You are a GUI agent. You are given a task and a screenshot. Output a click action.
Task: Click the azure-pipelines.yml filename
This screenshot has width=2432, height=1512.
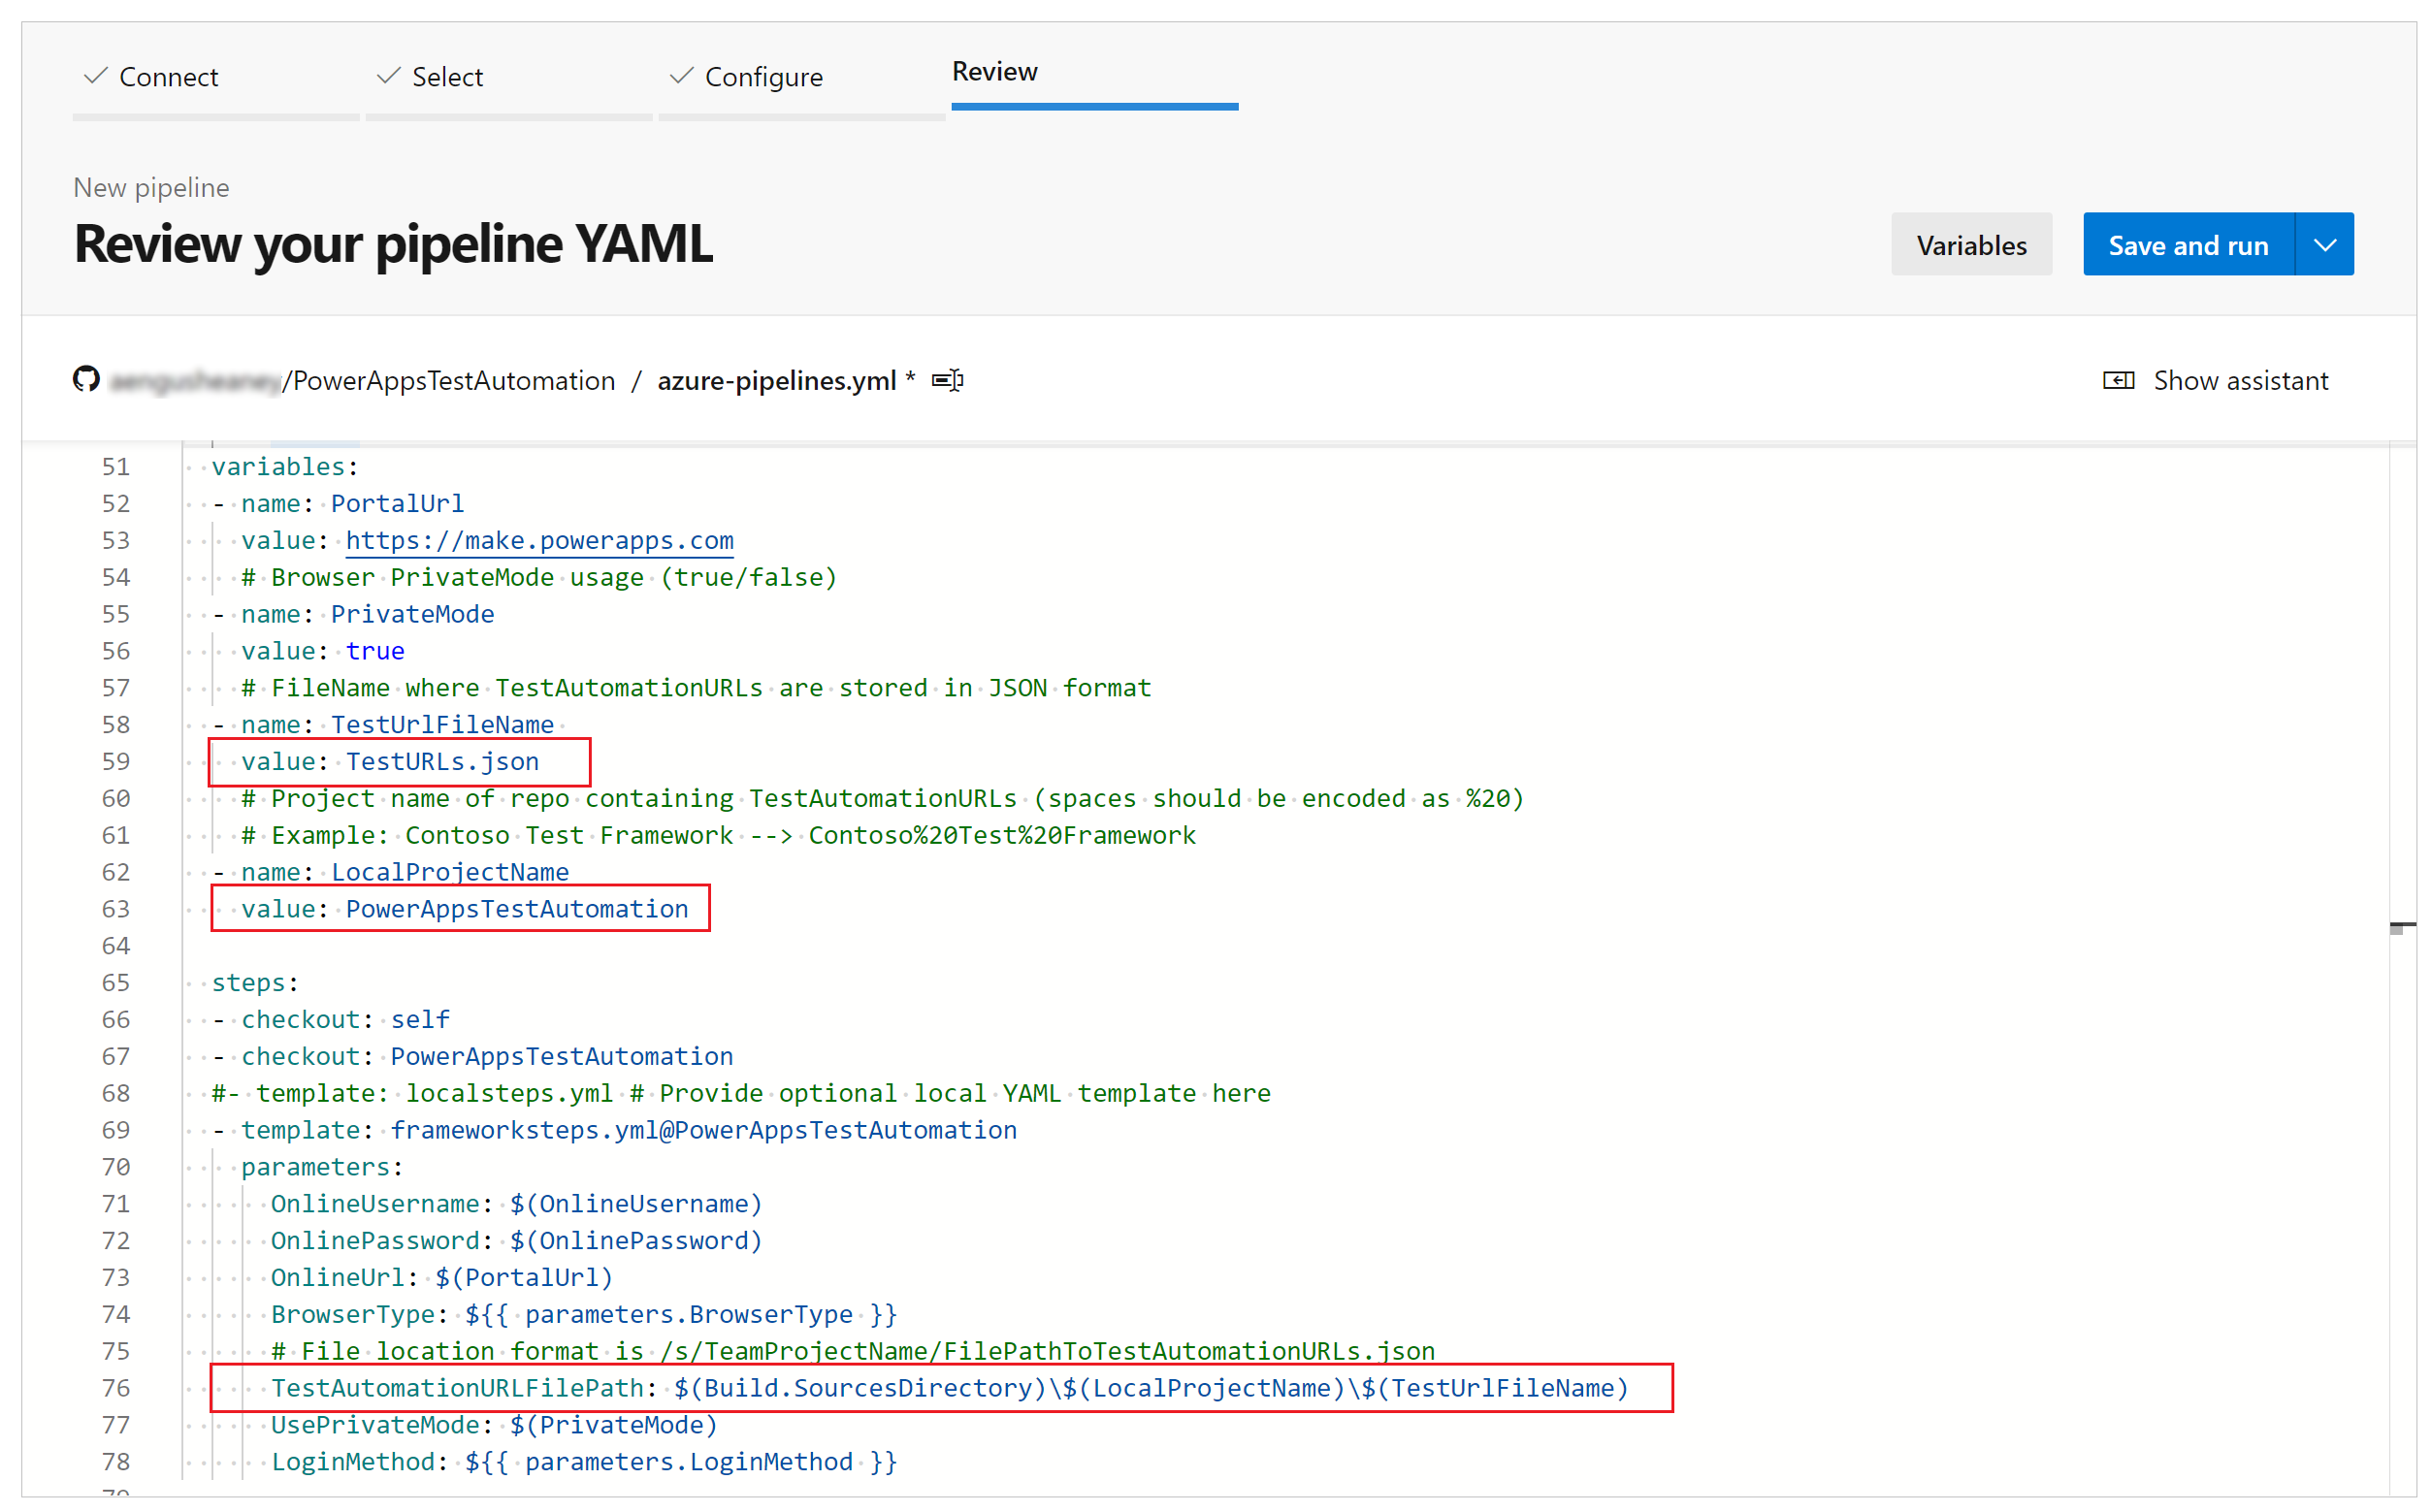click(x=782, y=380)
